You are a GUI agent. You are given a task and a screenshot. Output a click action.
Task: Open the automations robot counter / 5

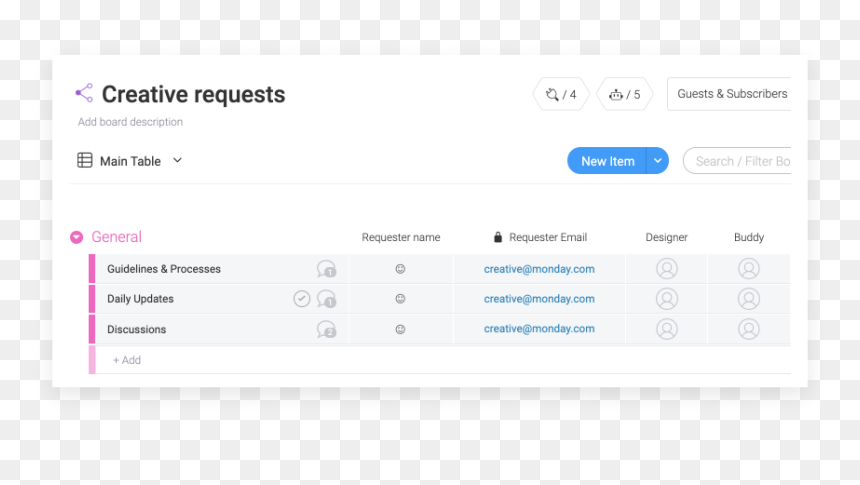click(x=625, y=94)
